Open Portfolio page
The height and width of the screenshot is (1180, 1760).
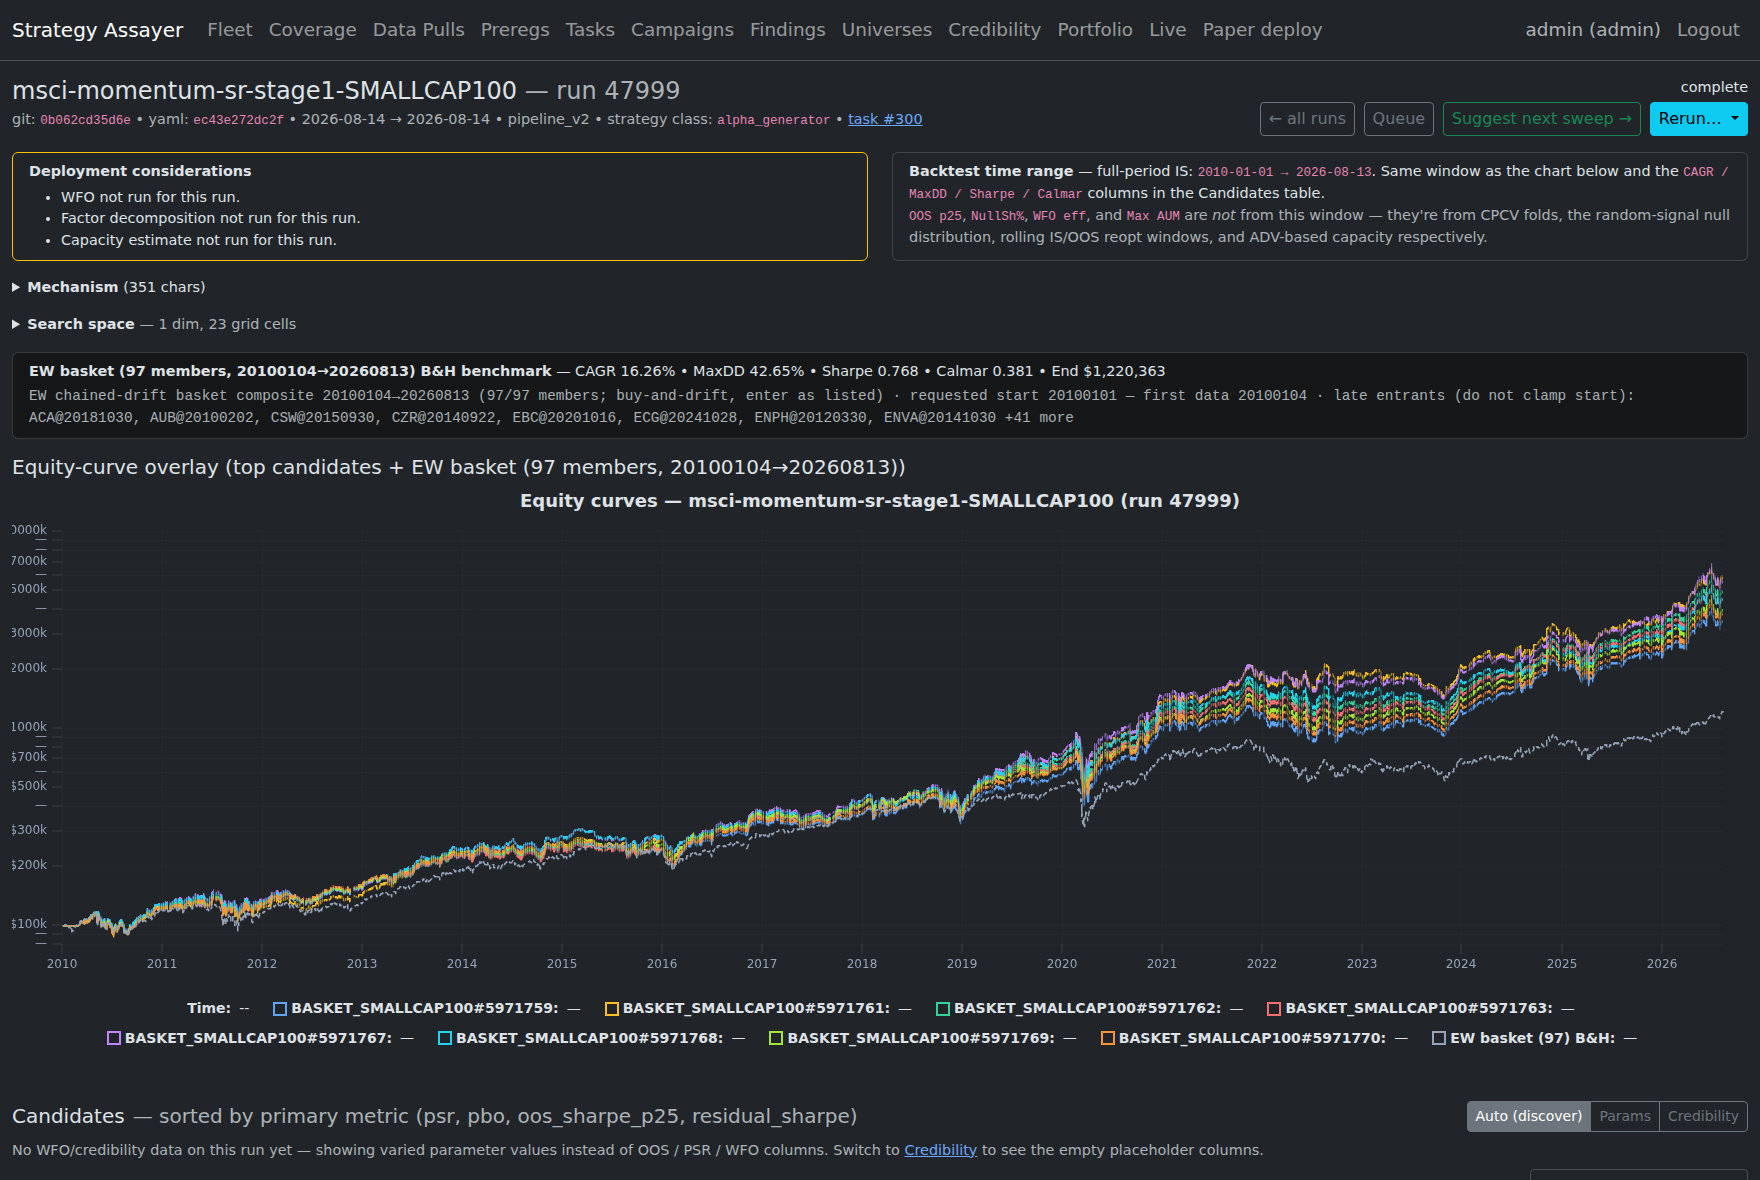coord(1095,30)
